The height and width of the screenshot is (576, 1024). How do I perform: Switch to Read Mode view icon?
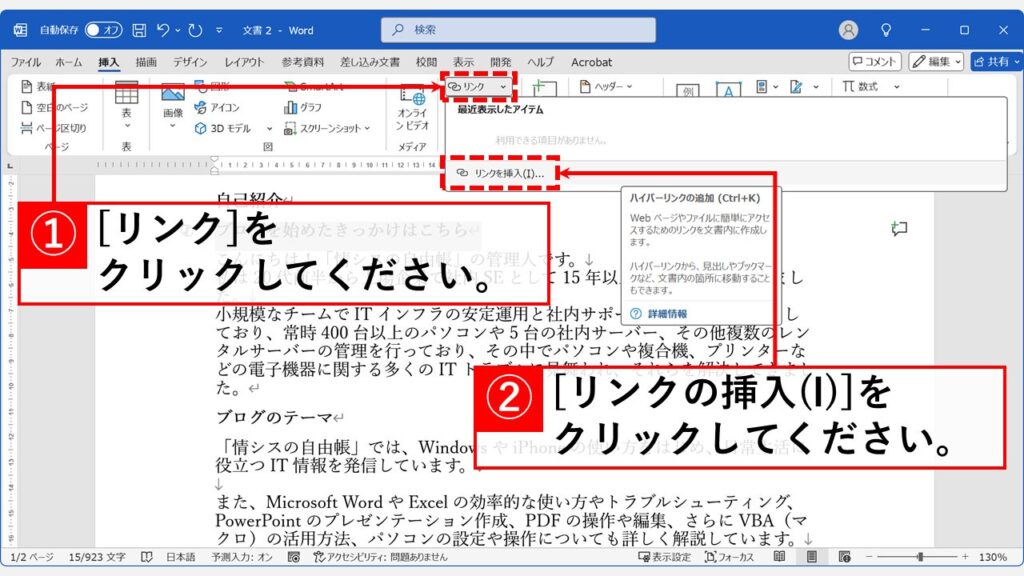(x=779, y=557)
